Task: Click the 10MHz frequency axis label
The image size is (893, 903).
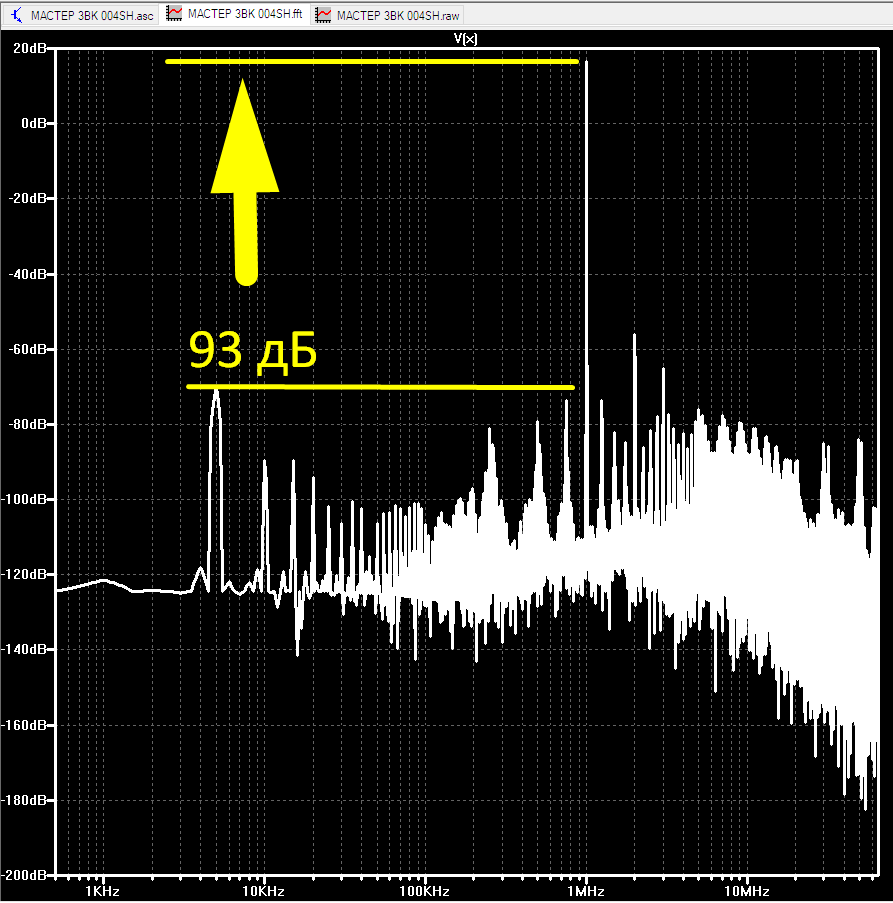Action: click(x=747, y=891)
